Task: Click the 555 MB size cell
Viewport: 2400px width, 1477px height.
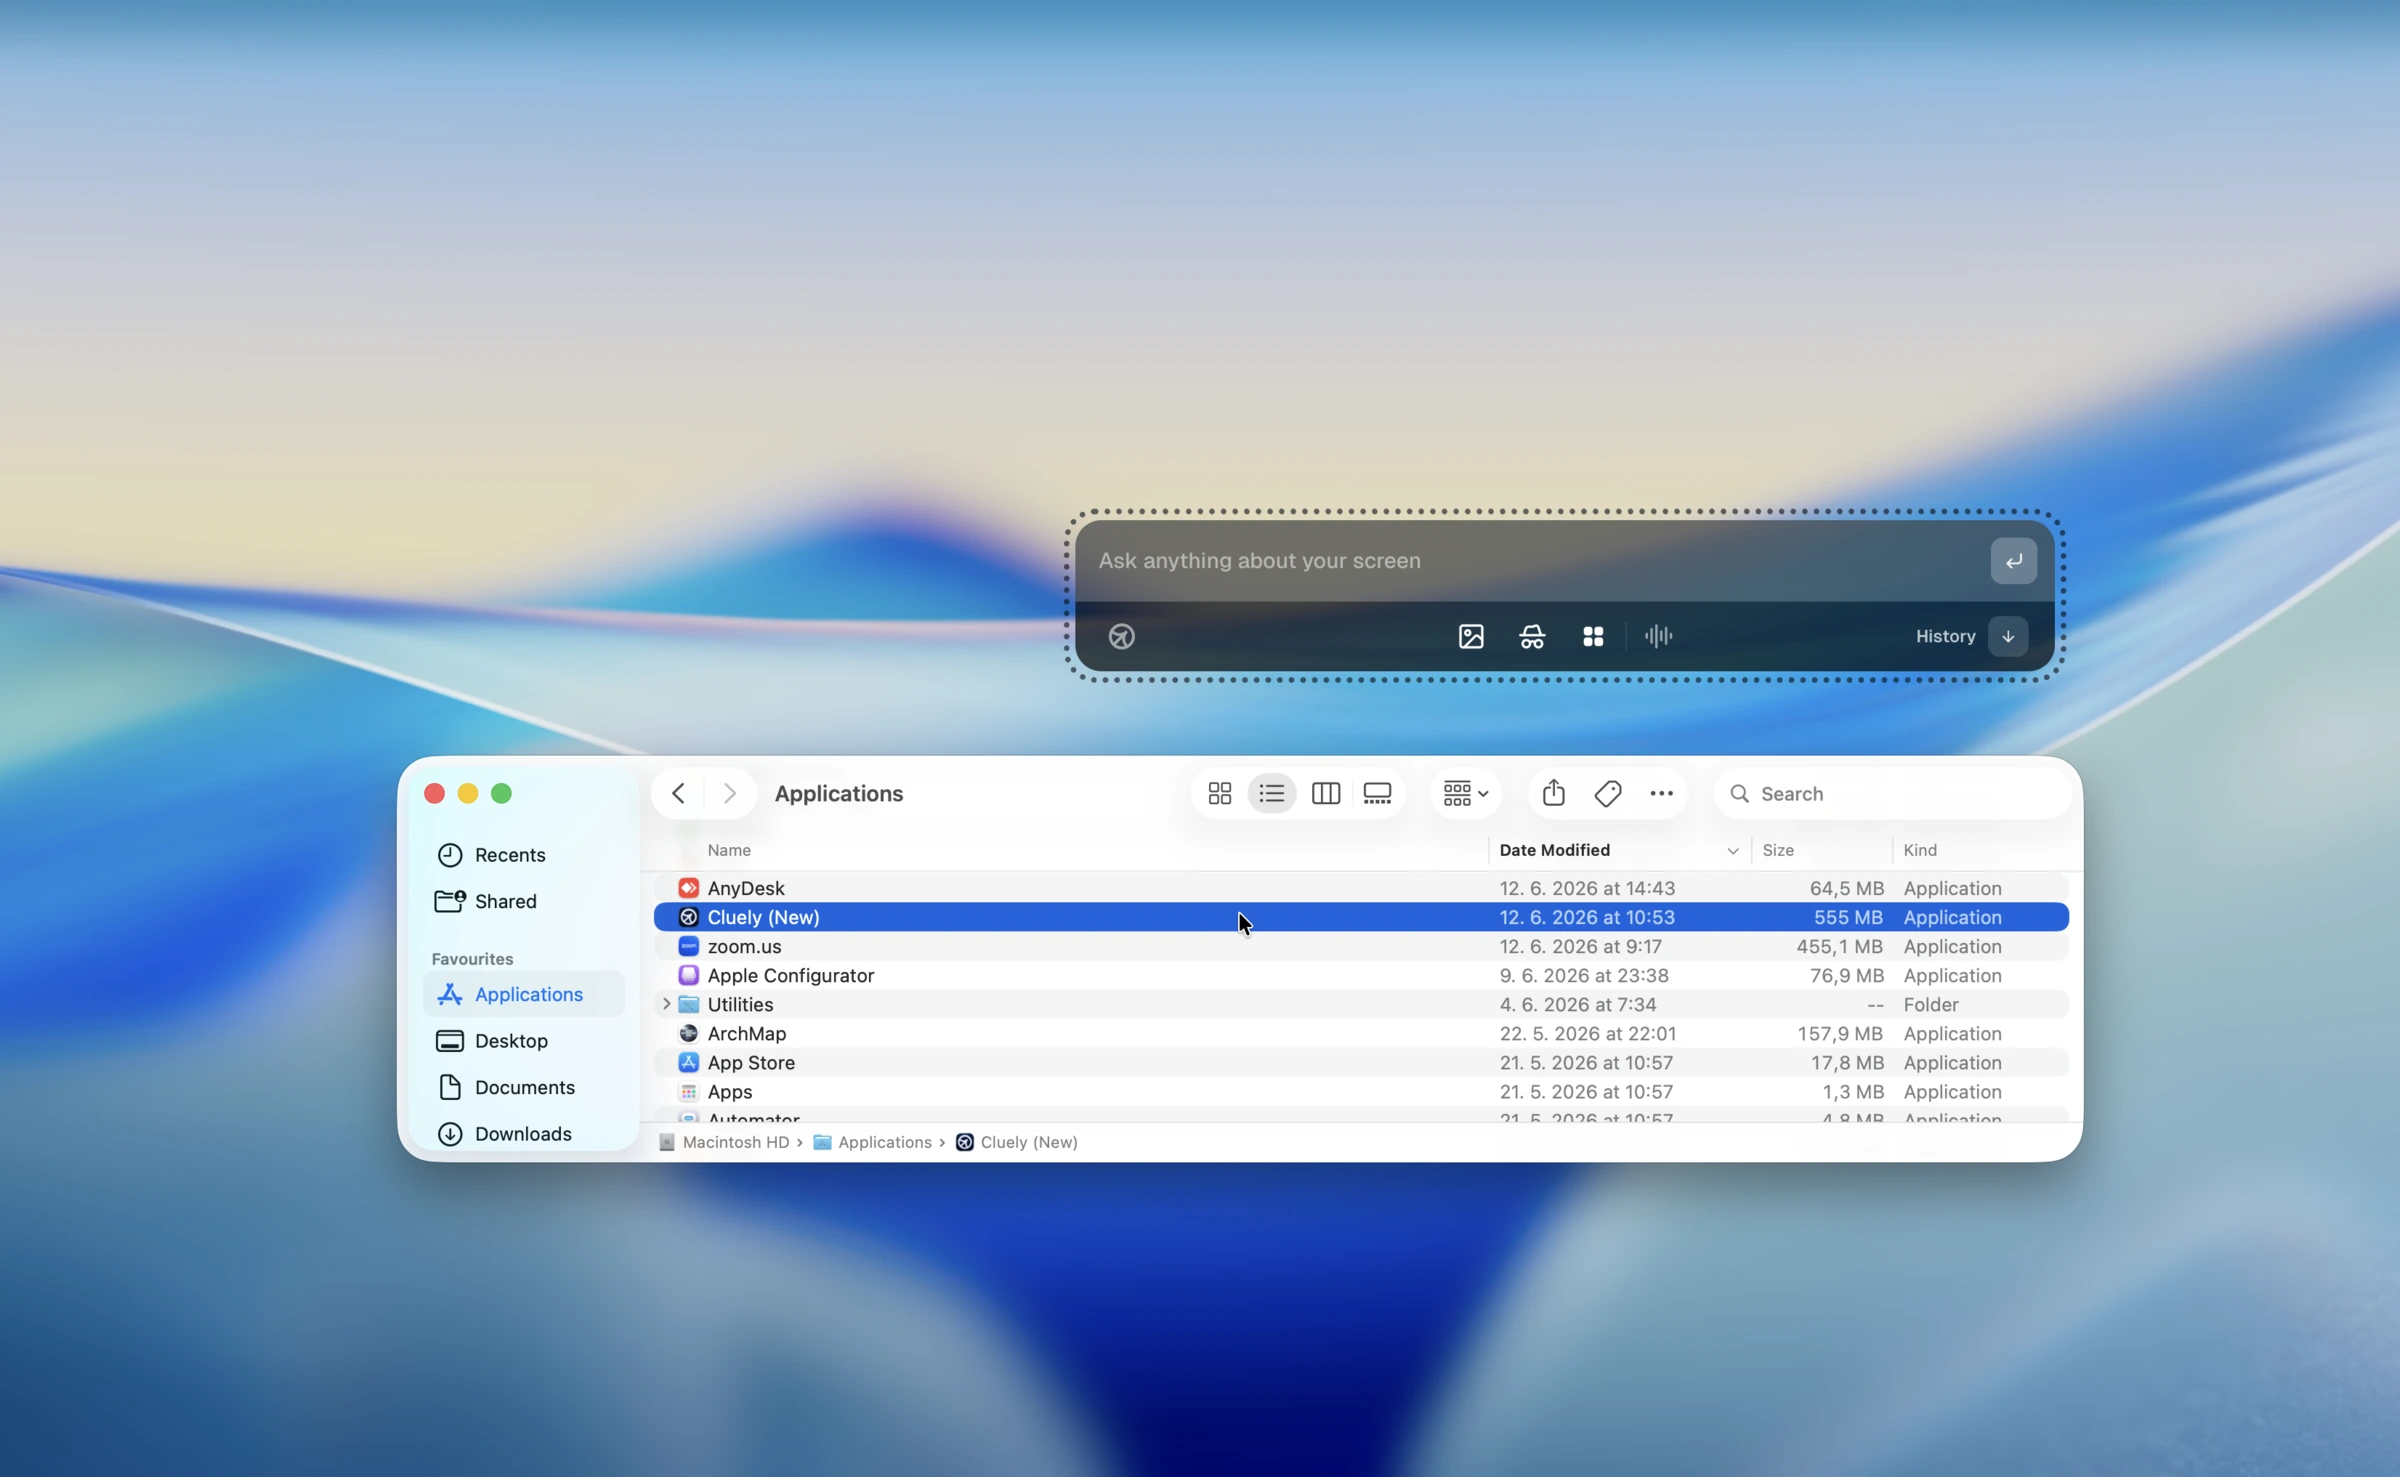Action: [1848, 917]
